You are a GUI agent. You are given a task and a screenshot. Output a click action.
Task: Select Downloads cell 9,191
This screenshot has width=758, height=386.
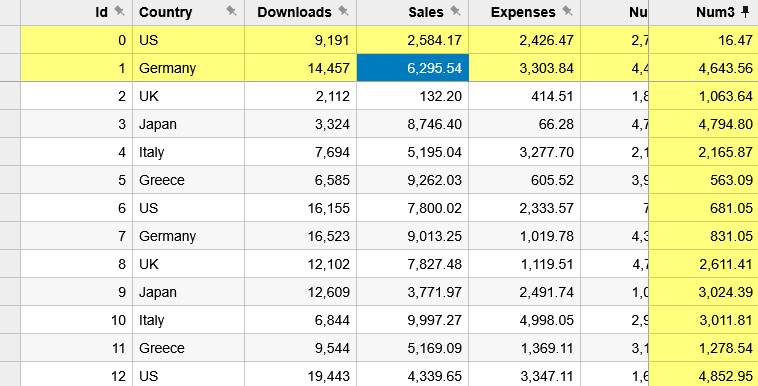point(301,40)
